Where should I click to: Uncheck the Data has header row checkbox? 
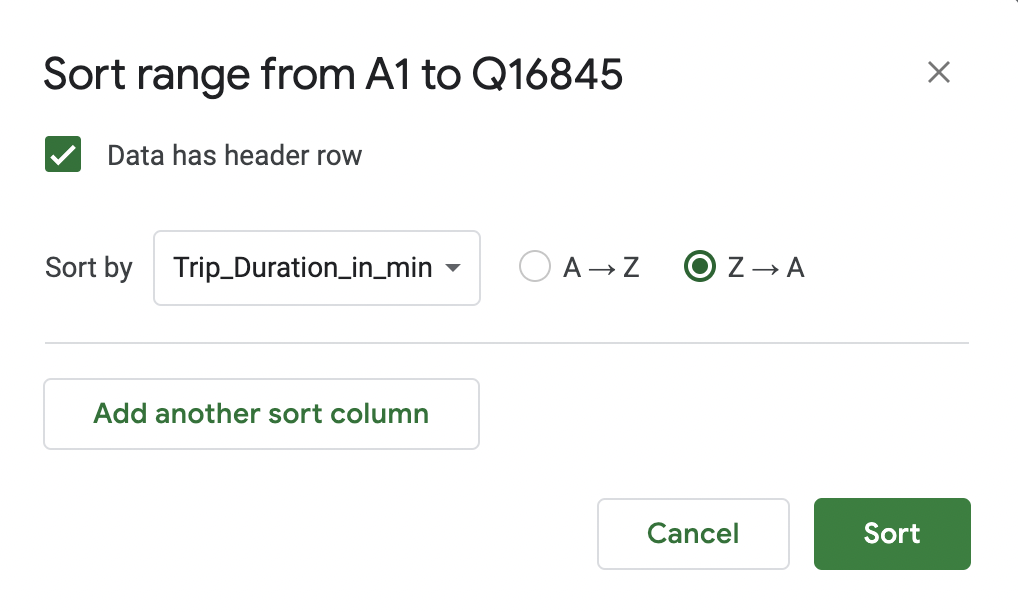click(x=63, y=156)
